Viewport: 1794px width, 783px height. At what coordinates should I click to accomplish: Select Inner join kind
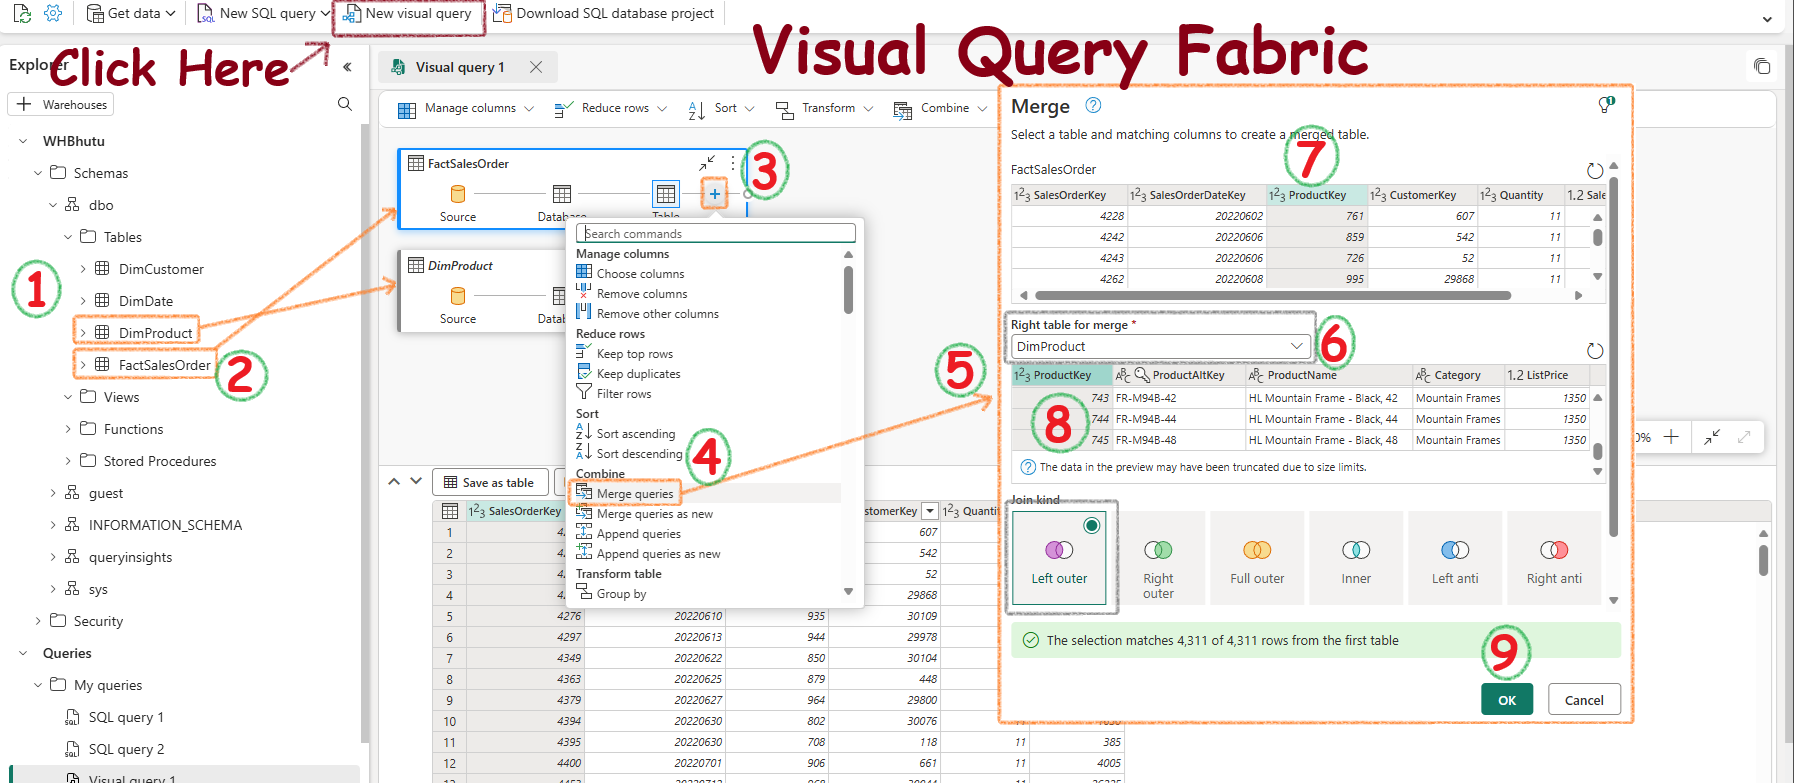pyautogui.click(x=1356, y=558)
